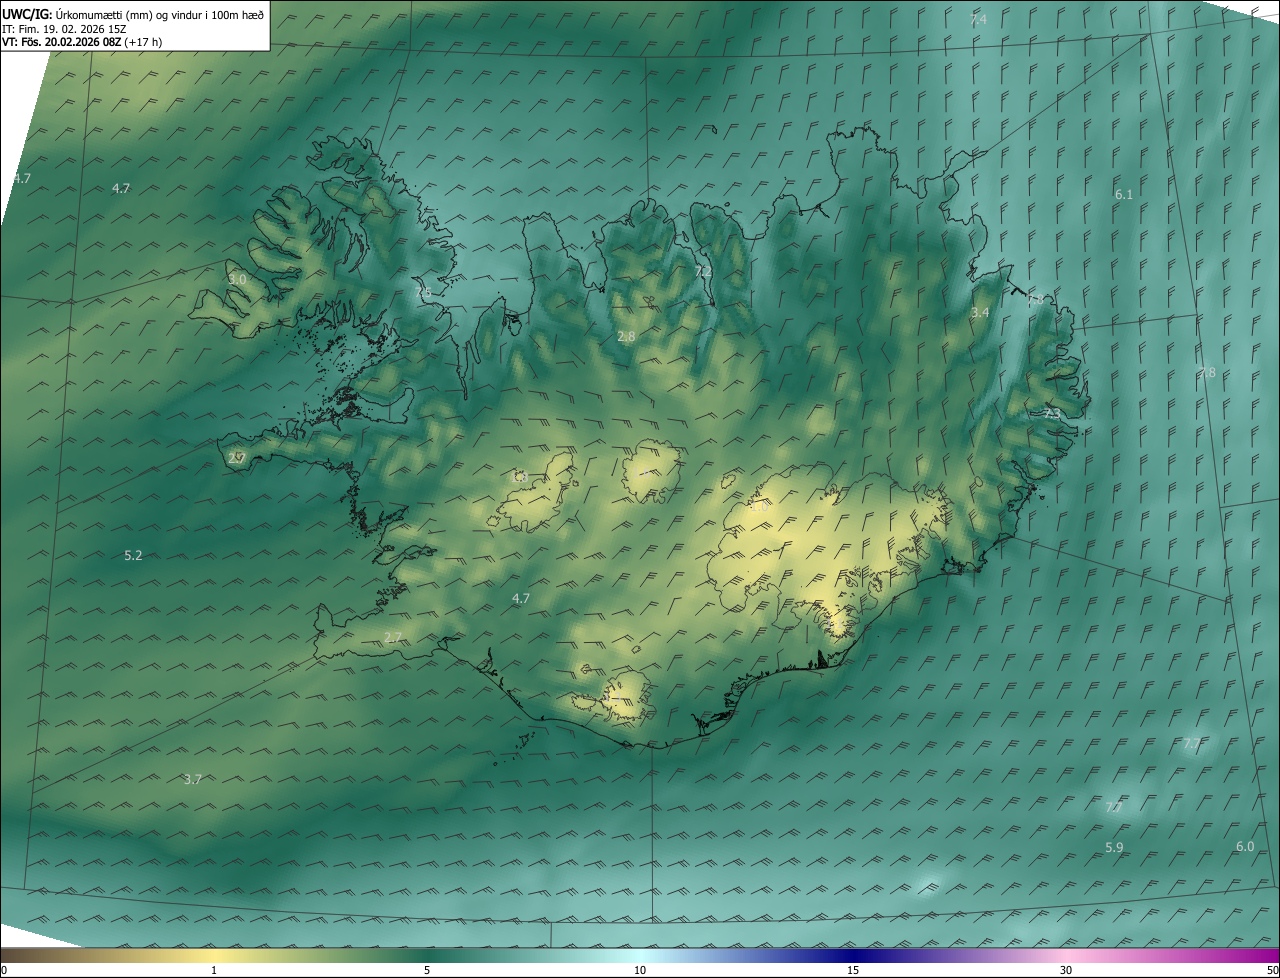The image size is (1280, 978).
Task: Select the 7.3 label in the Eastfjords
Action: coord(1052,413)
